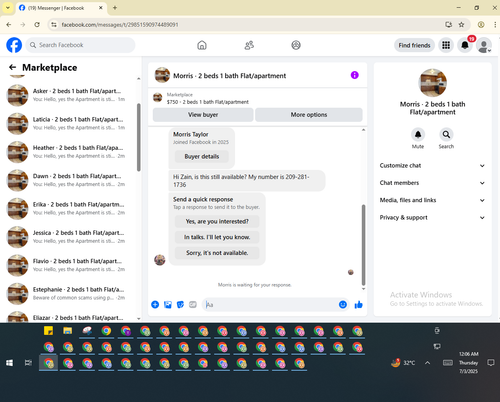Go back with the Marketplace arrow

click(13, 67)
